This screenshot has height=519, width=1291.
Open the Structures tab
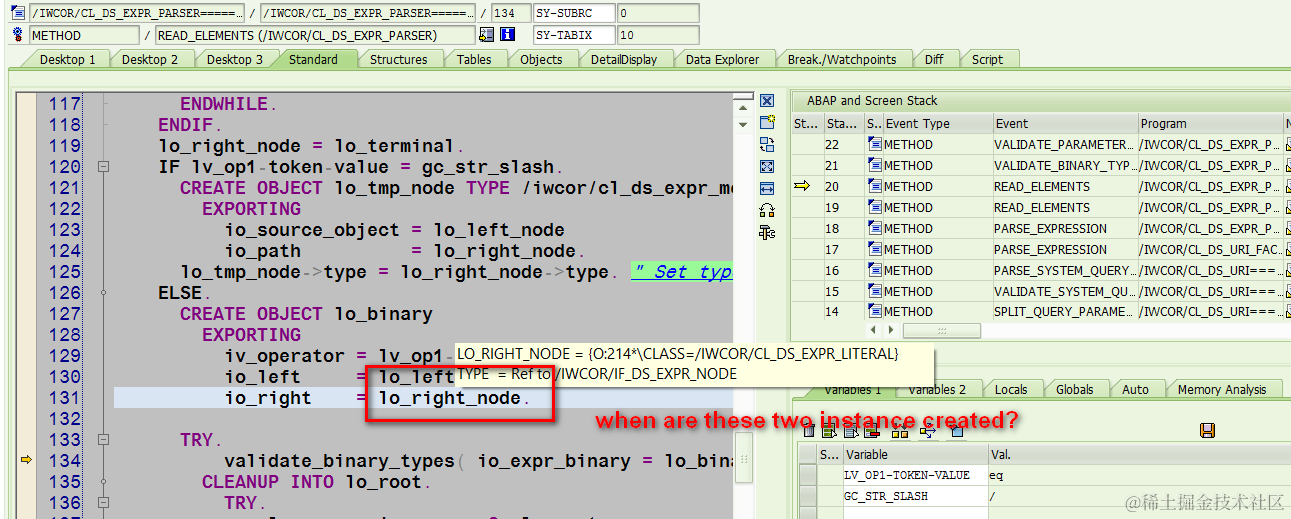coord(398,59)
